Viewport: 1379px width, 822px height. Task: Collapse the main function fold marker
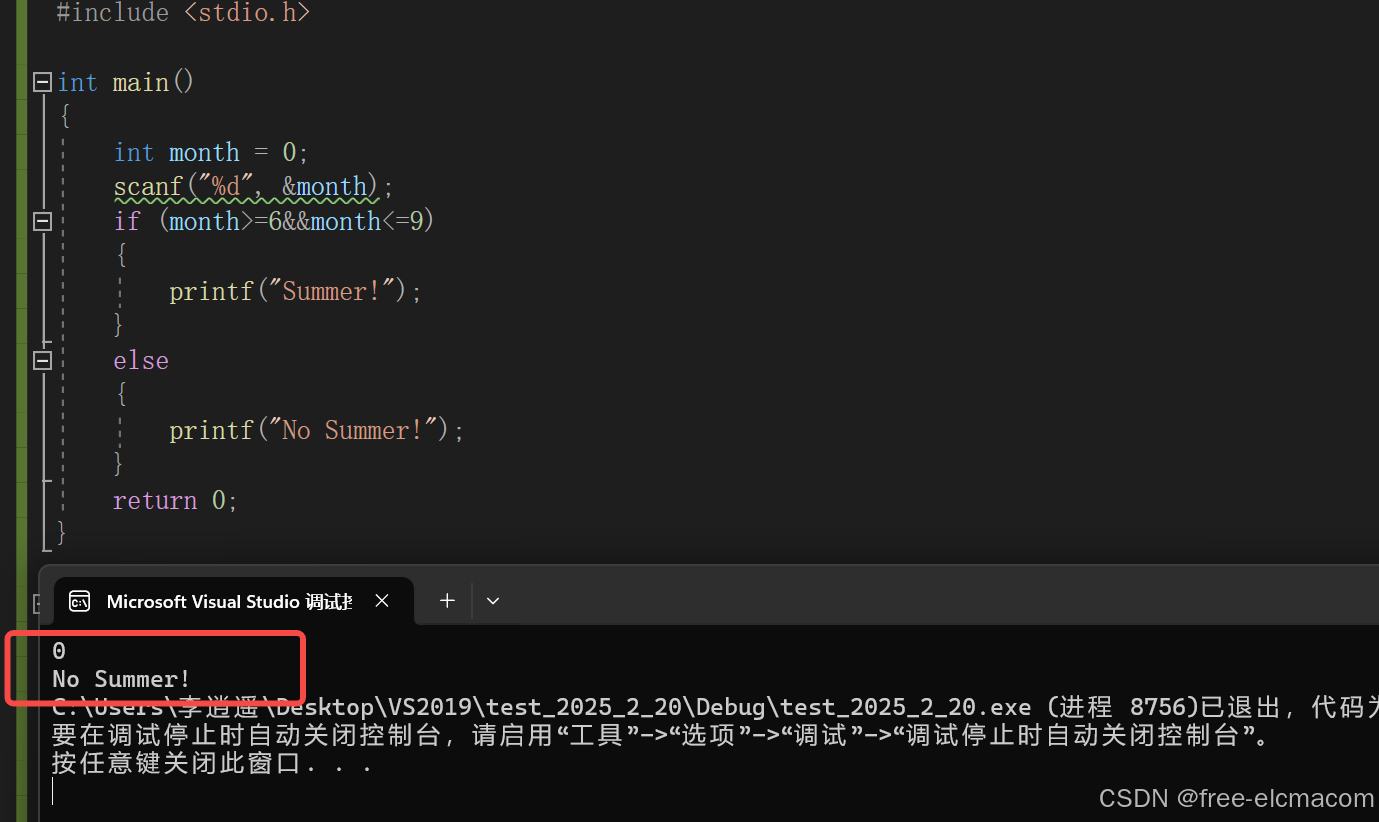click(42, 81)
